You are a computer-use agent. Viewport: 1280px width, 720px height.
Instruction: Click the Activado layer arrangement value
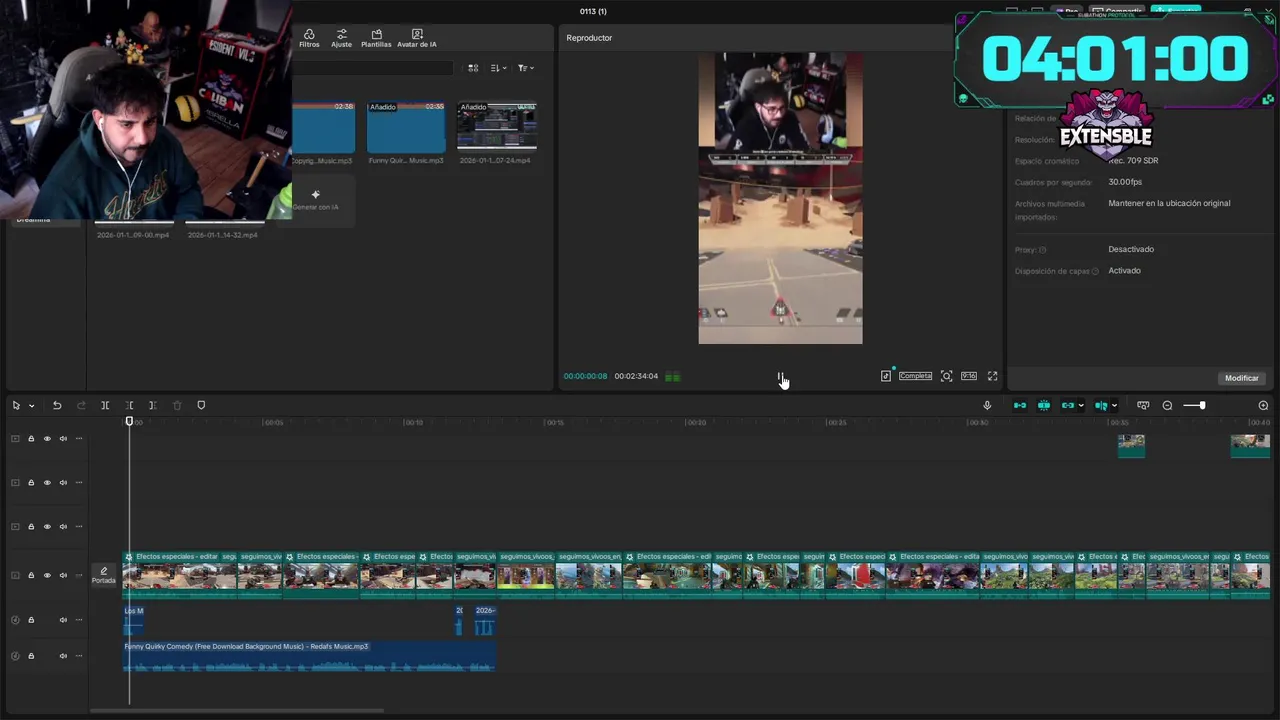point(1124,270)
